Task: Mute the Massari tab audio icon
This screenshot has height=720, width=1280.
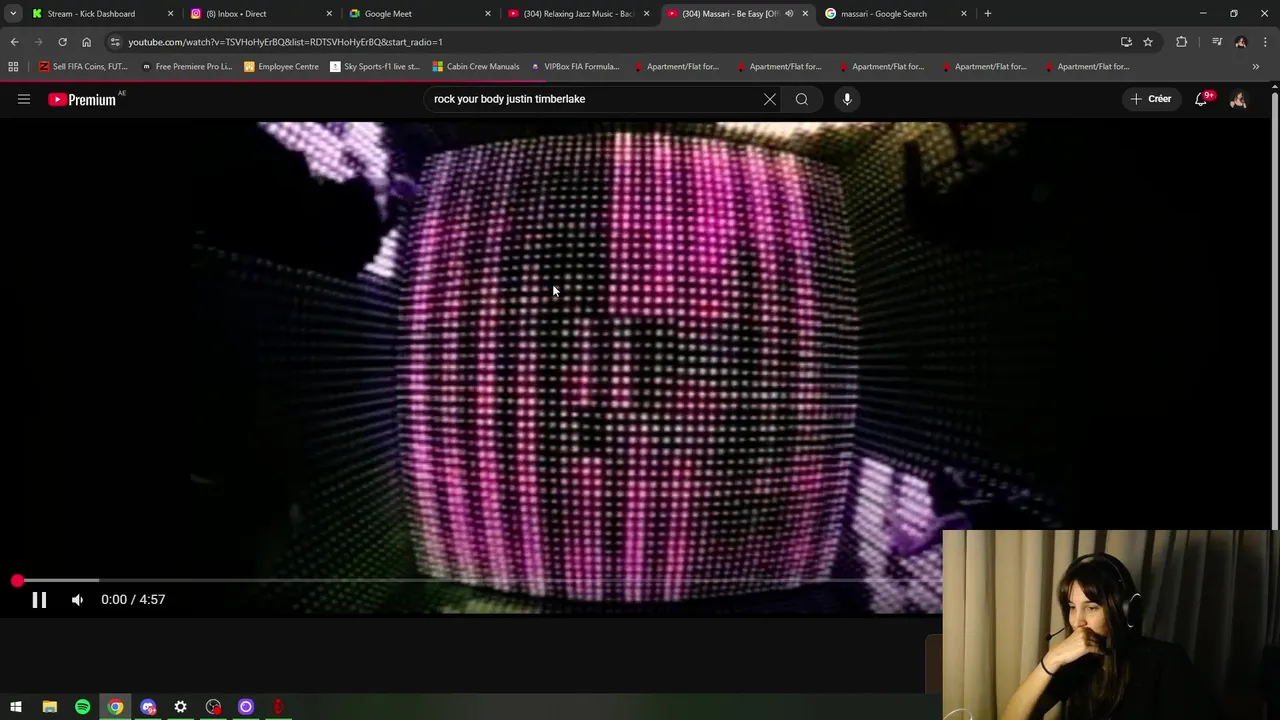Action: click(789, 14)
